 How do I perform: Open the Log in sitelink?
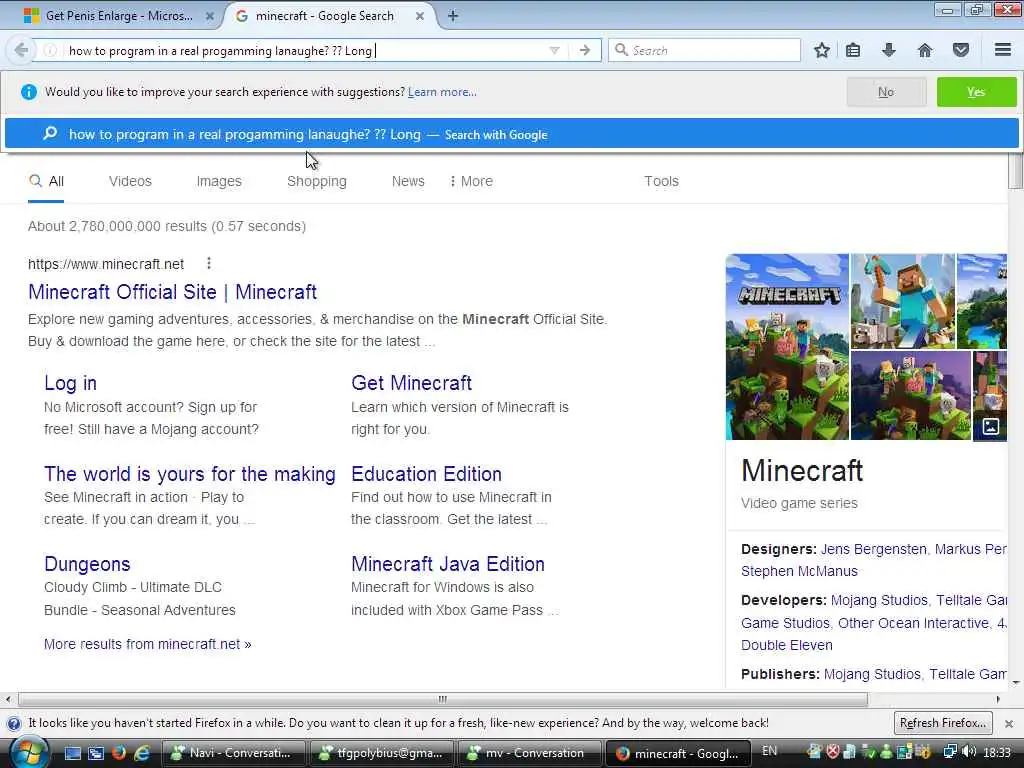coord(71,383)
